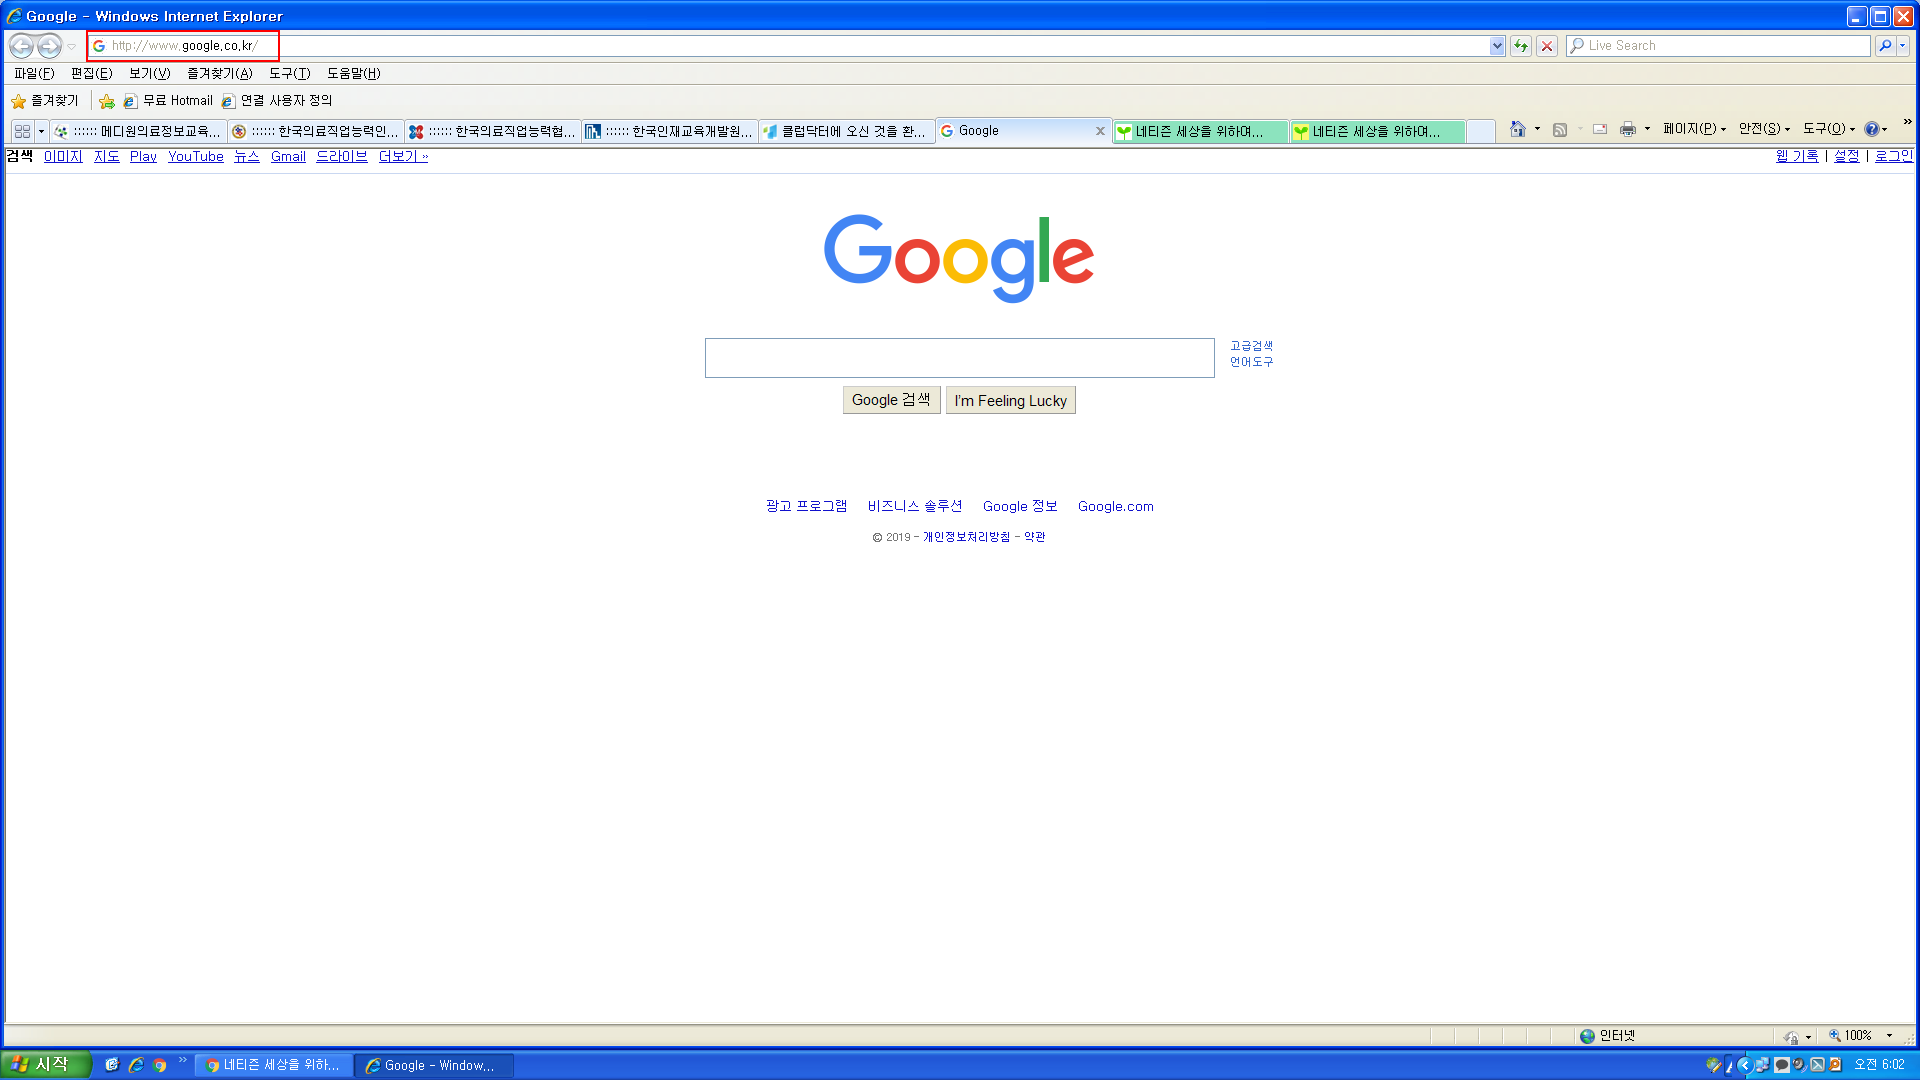Image resolution: width=1920 pixels, height=1080 pixels.
Task: Click the Protected mode lock icon
Action: point(1792,1036)
